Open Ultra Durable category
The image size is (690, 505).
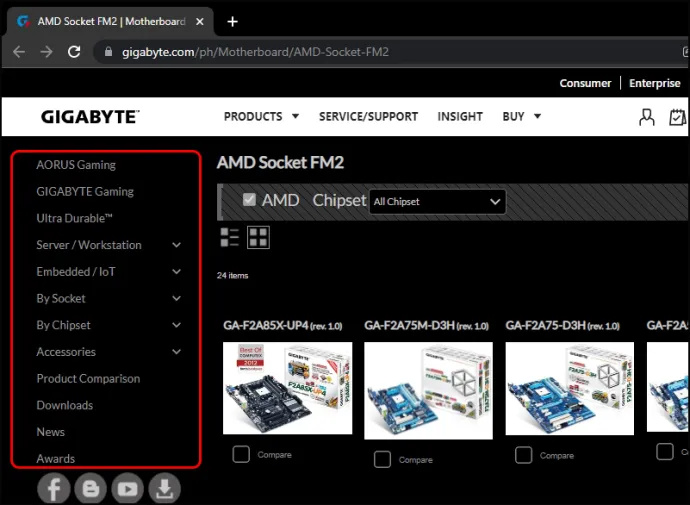pos(74,218)
